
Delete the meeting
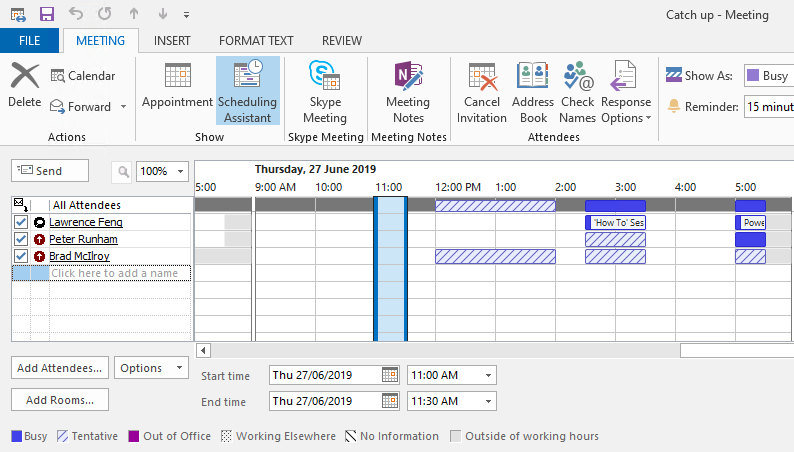click(25, 85)
